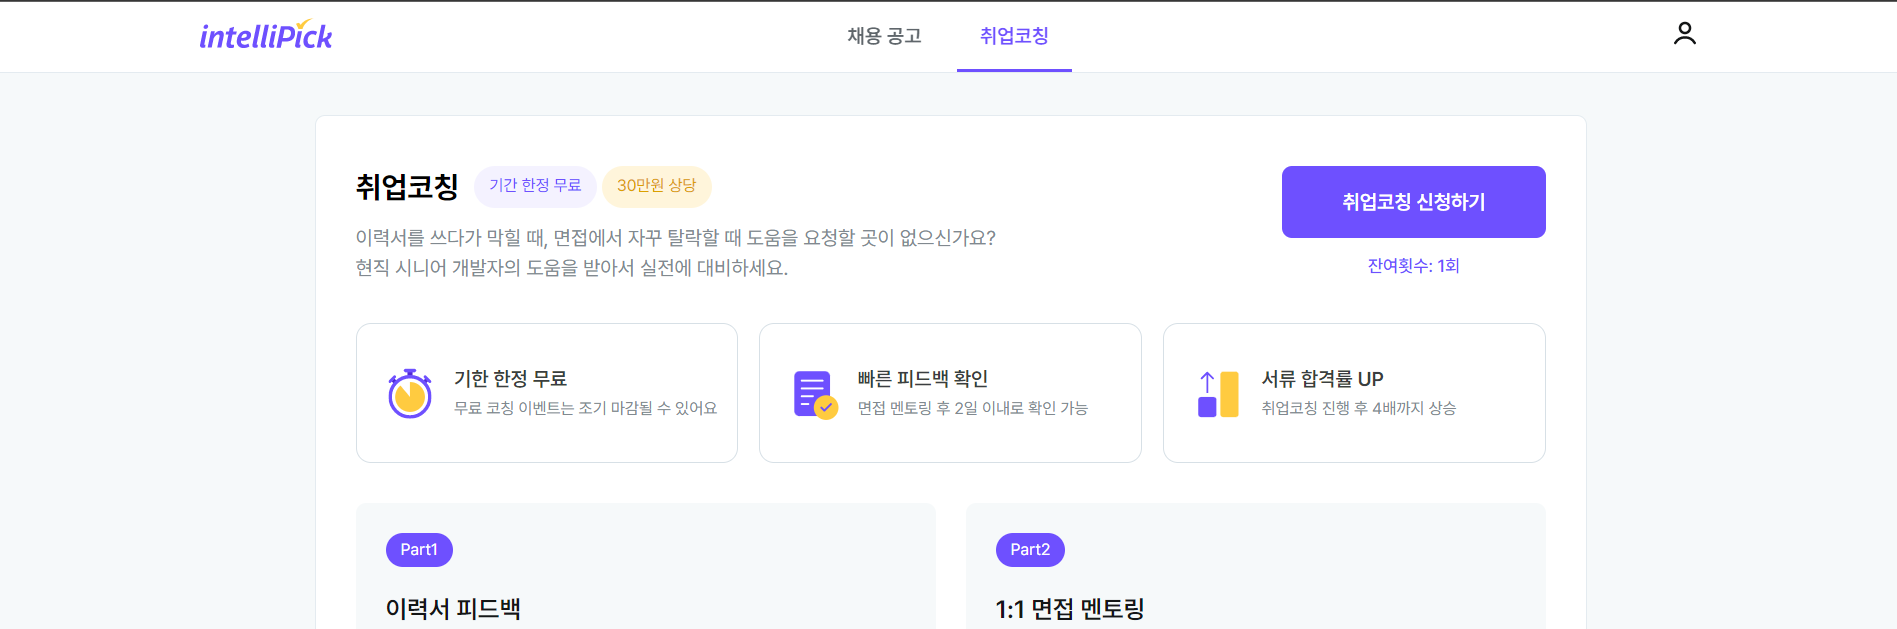The width and height of the screenshot is (1897, 629).
Task: Click the description line starting 현직 시니어 개발자의
Action: 572,268
